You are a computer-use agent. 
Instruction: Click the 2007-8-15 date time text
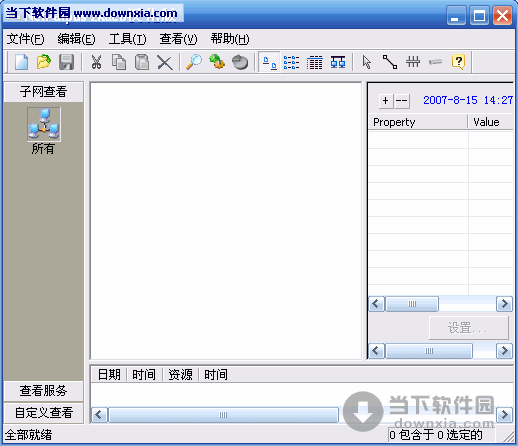468,100
